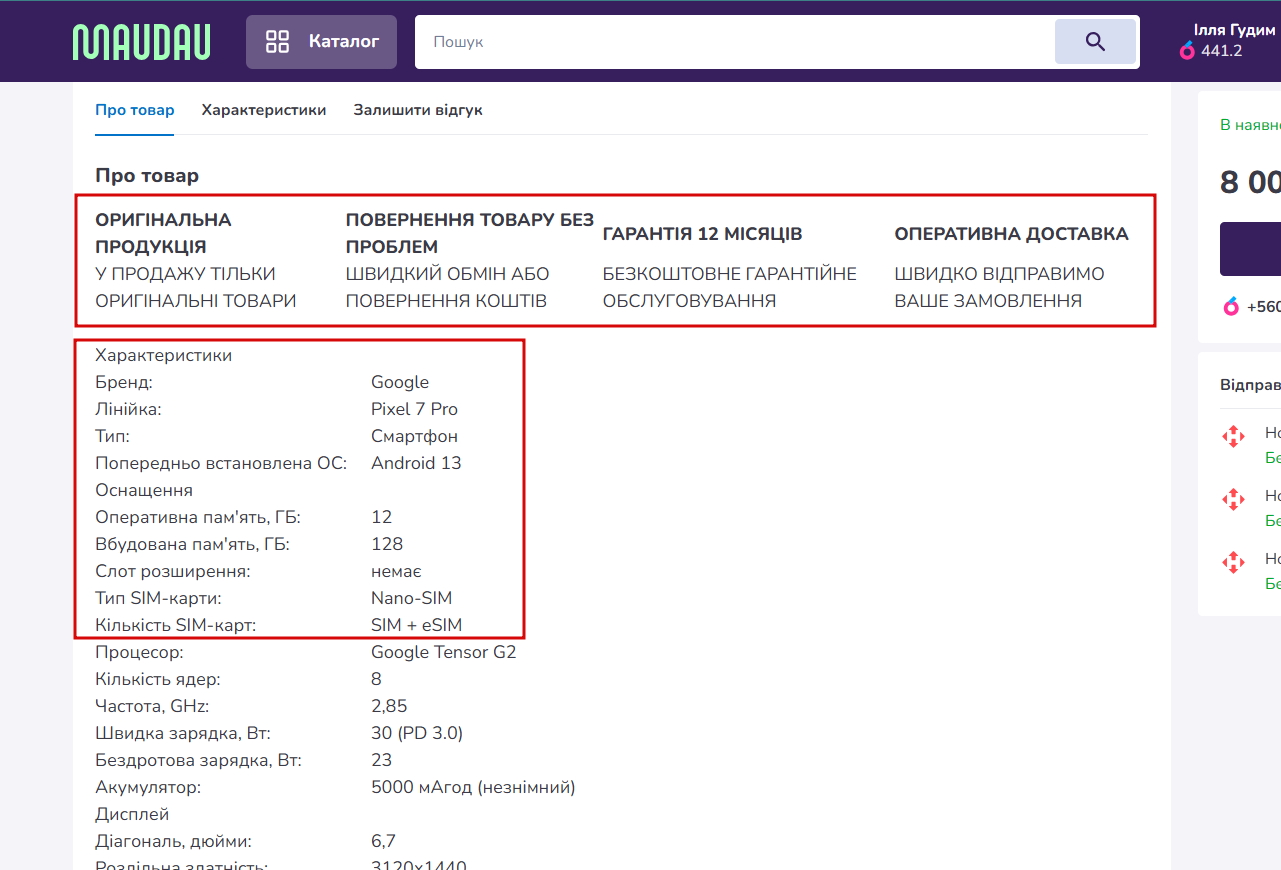Click the Оперативна пам'ять, ГБ label
Screen dimensions: 1281x870
[198, 517]
